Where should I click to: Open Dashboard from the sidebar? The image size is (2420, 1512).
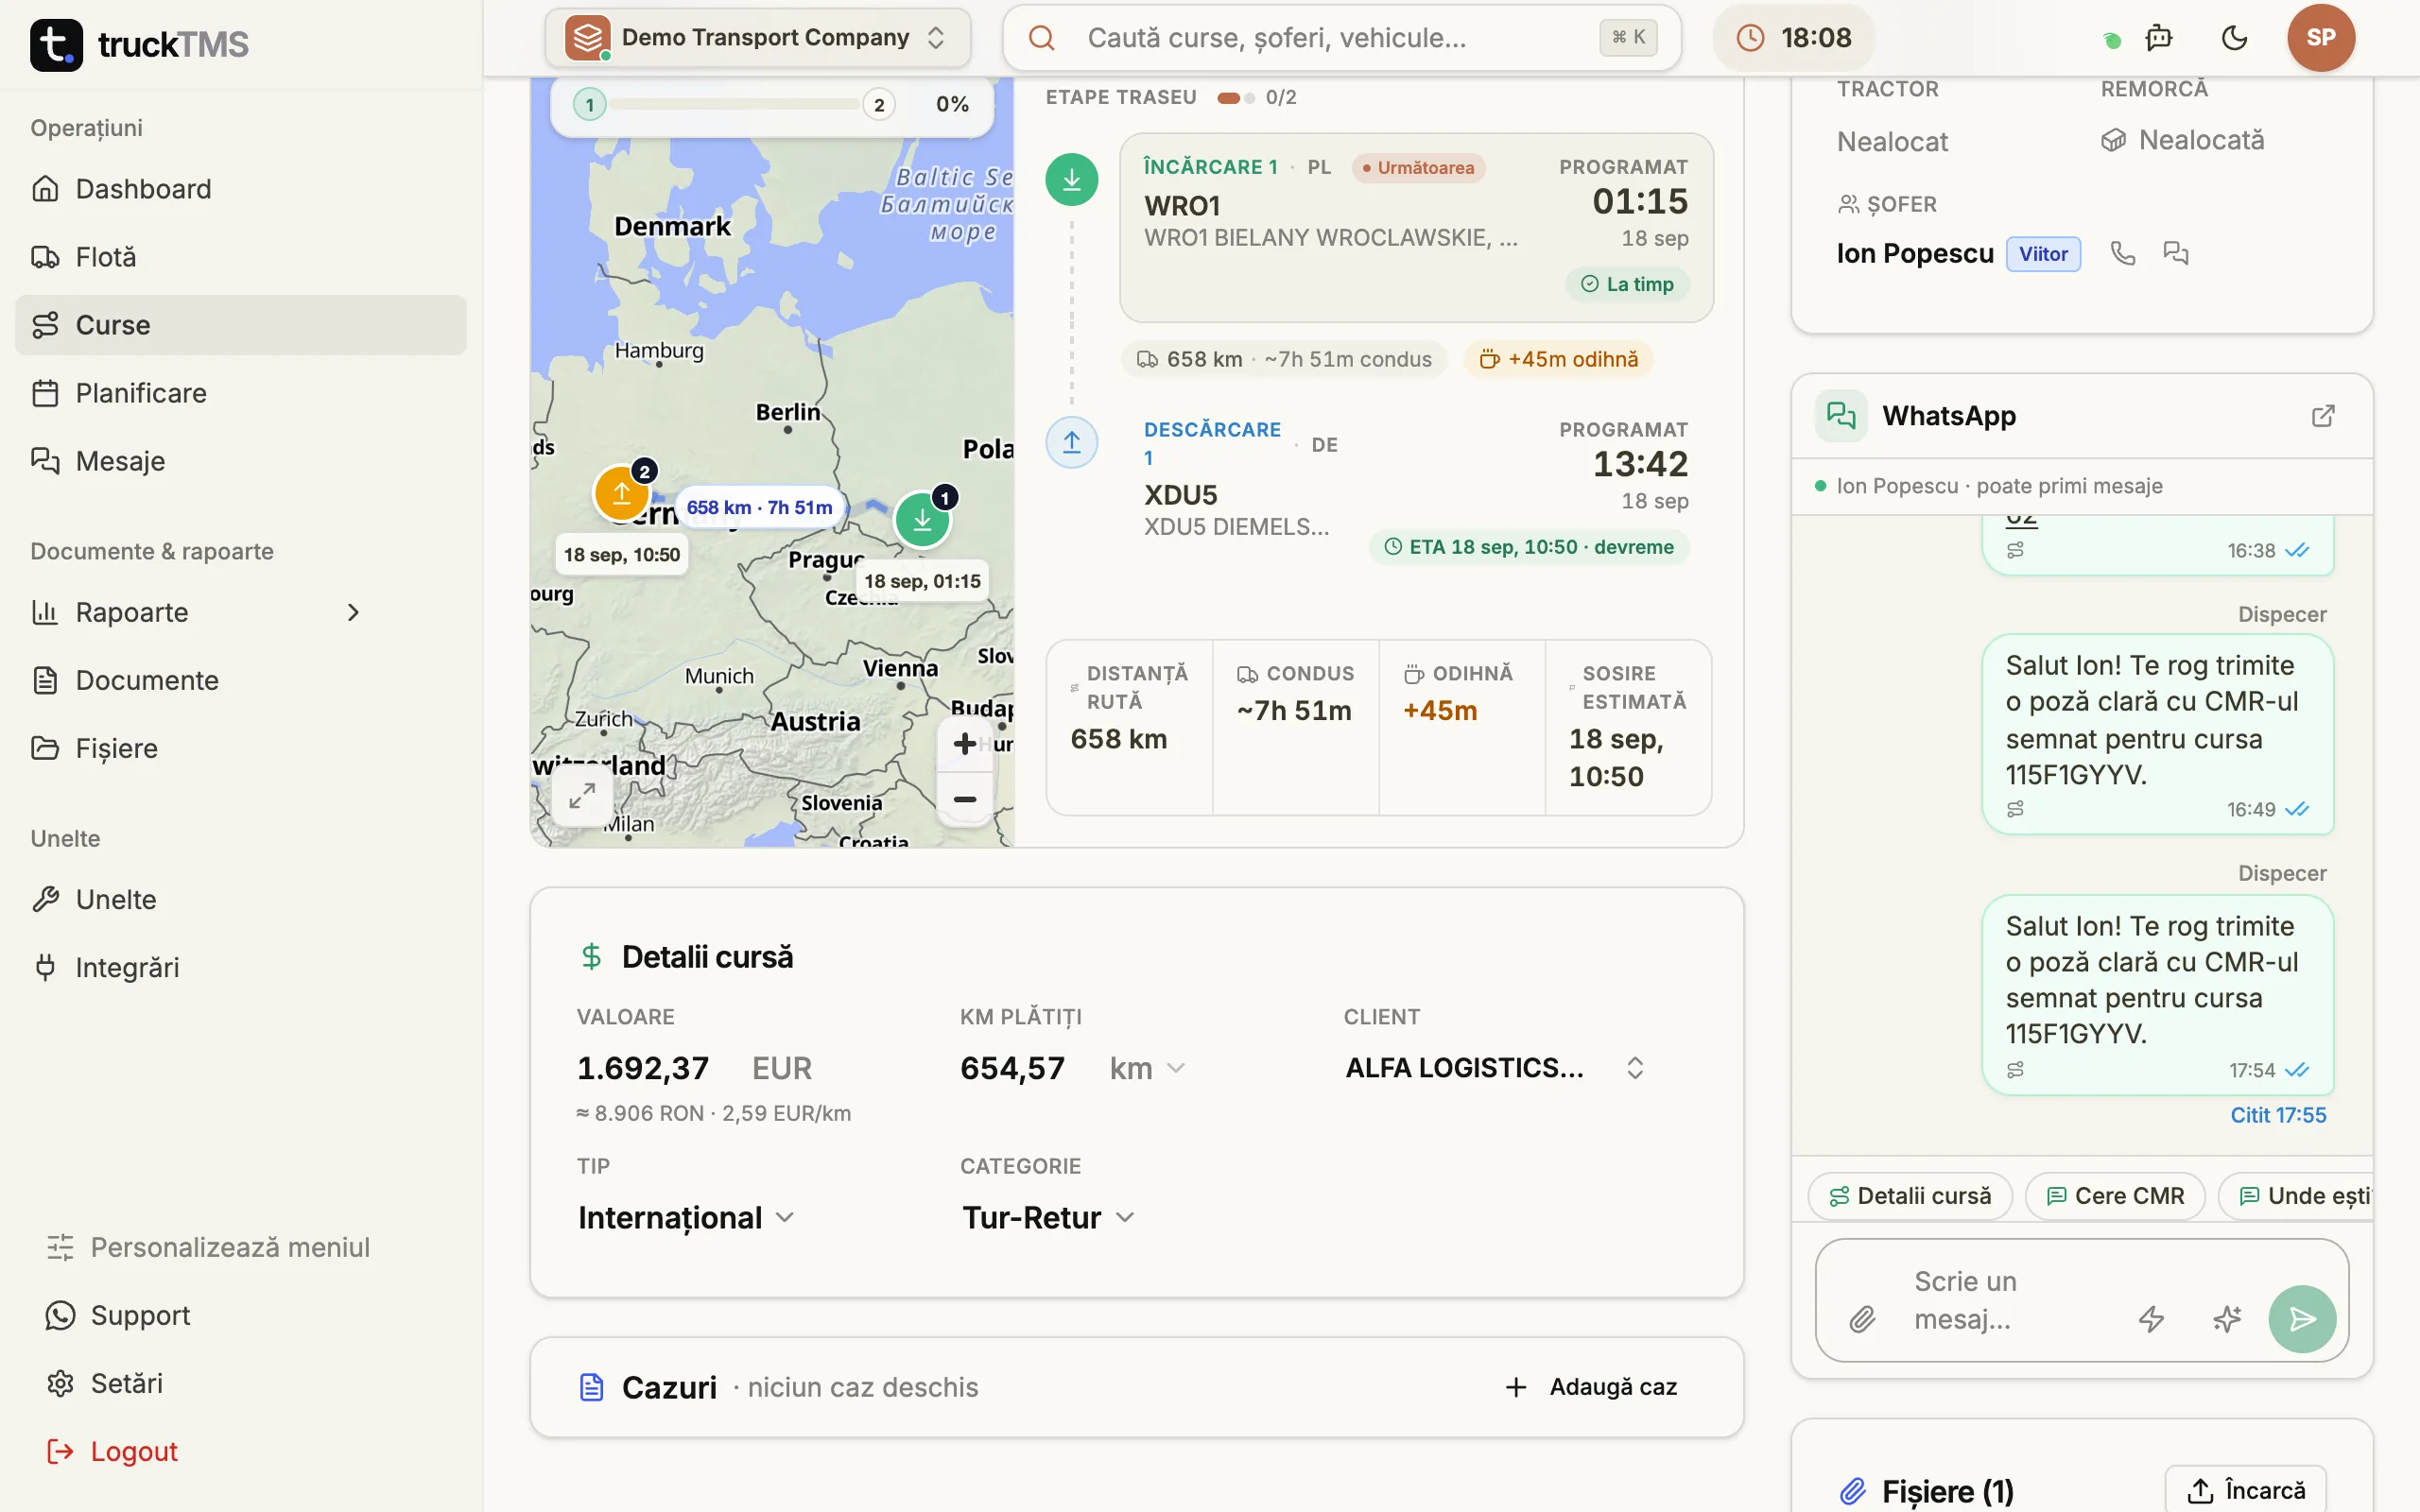click(x=241, y=189)
